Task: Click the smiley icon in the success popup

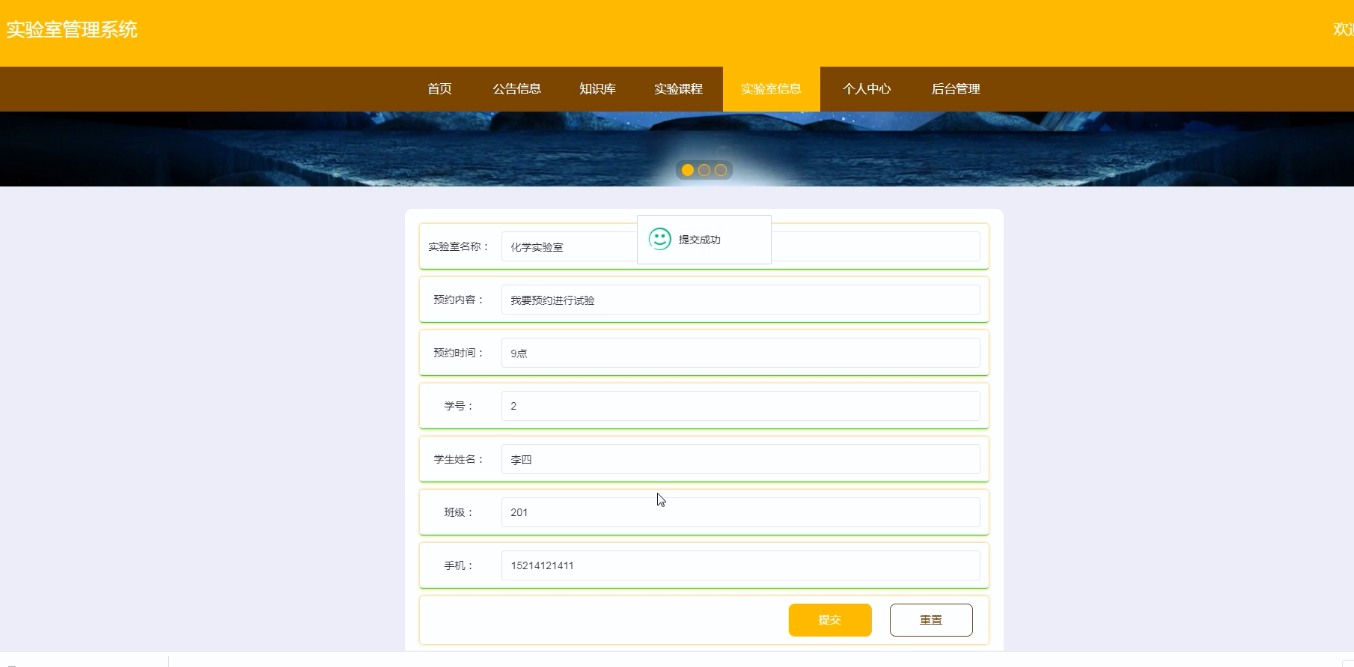Action: (660, 239)
